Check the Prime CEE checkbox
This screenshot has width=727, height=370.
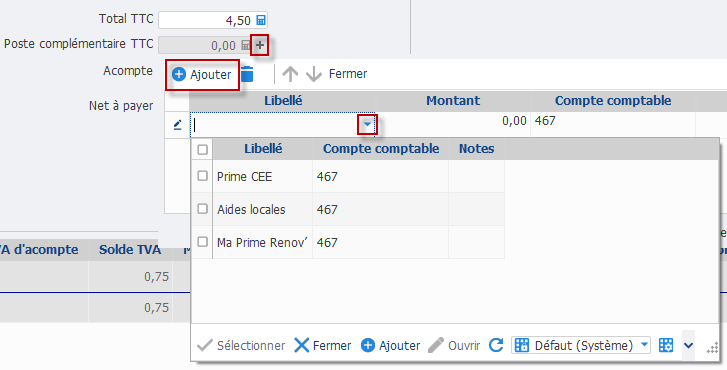click(202, 176)
